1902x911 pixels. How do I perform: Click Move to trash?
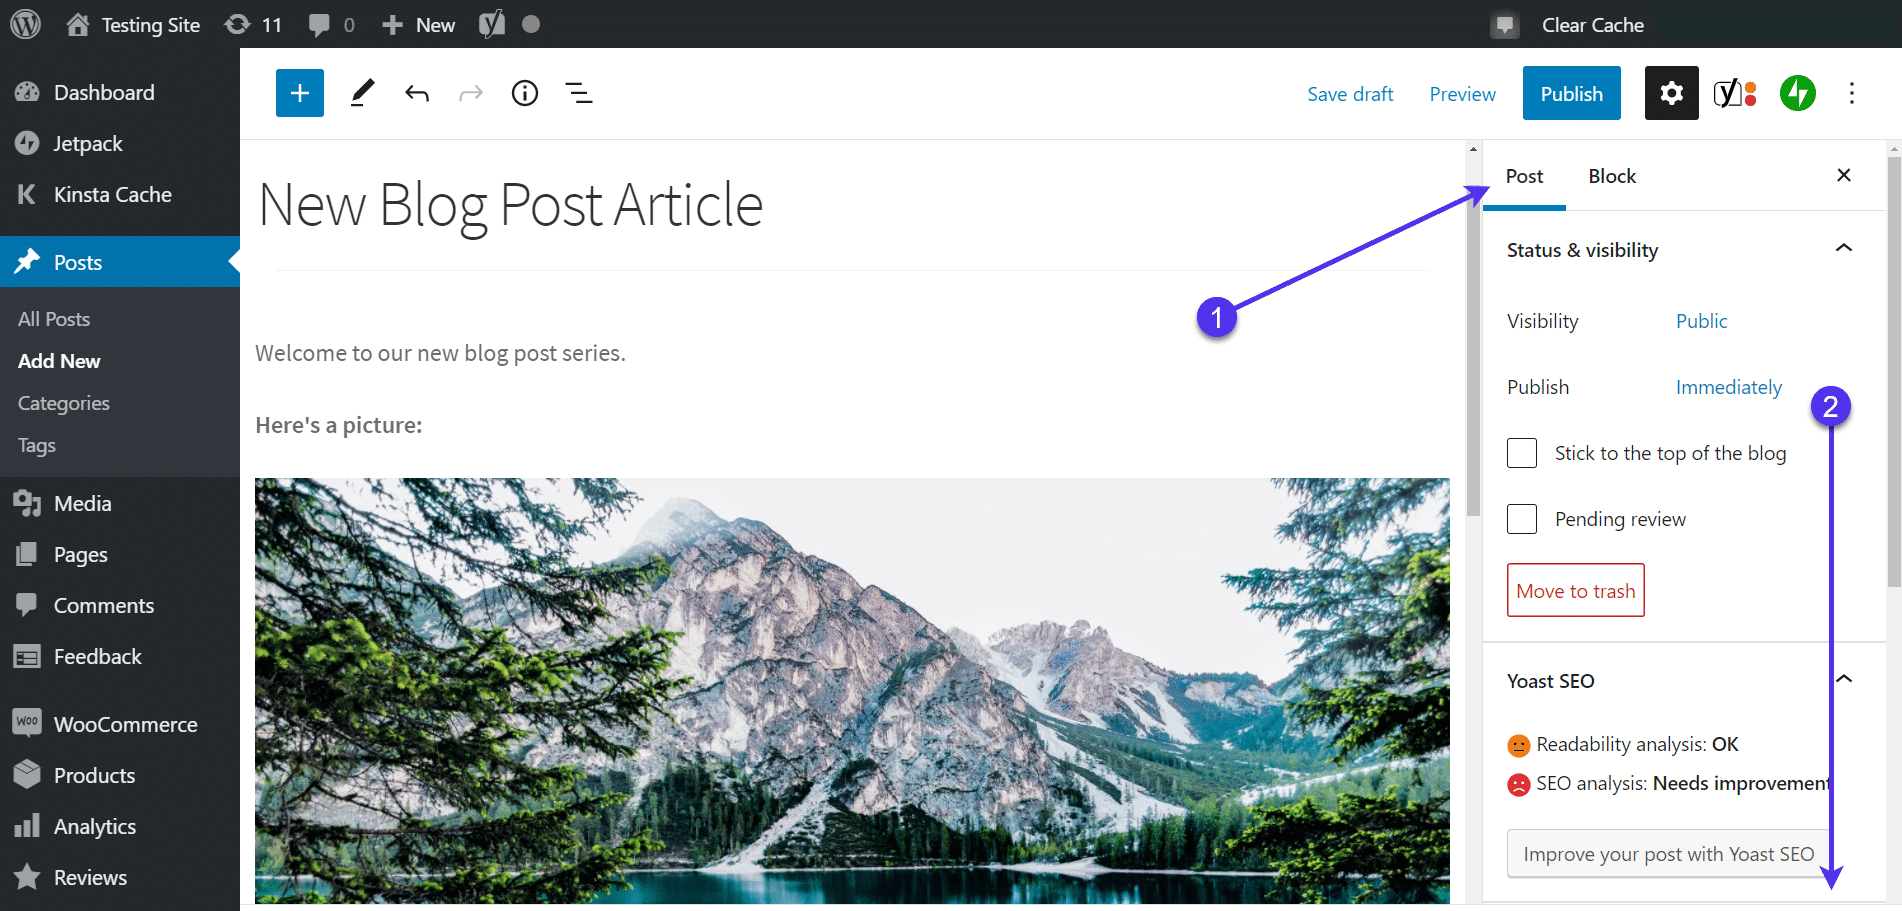click(x=1575, y=590)
